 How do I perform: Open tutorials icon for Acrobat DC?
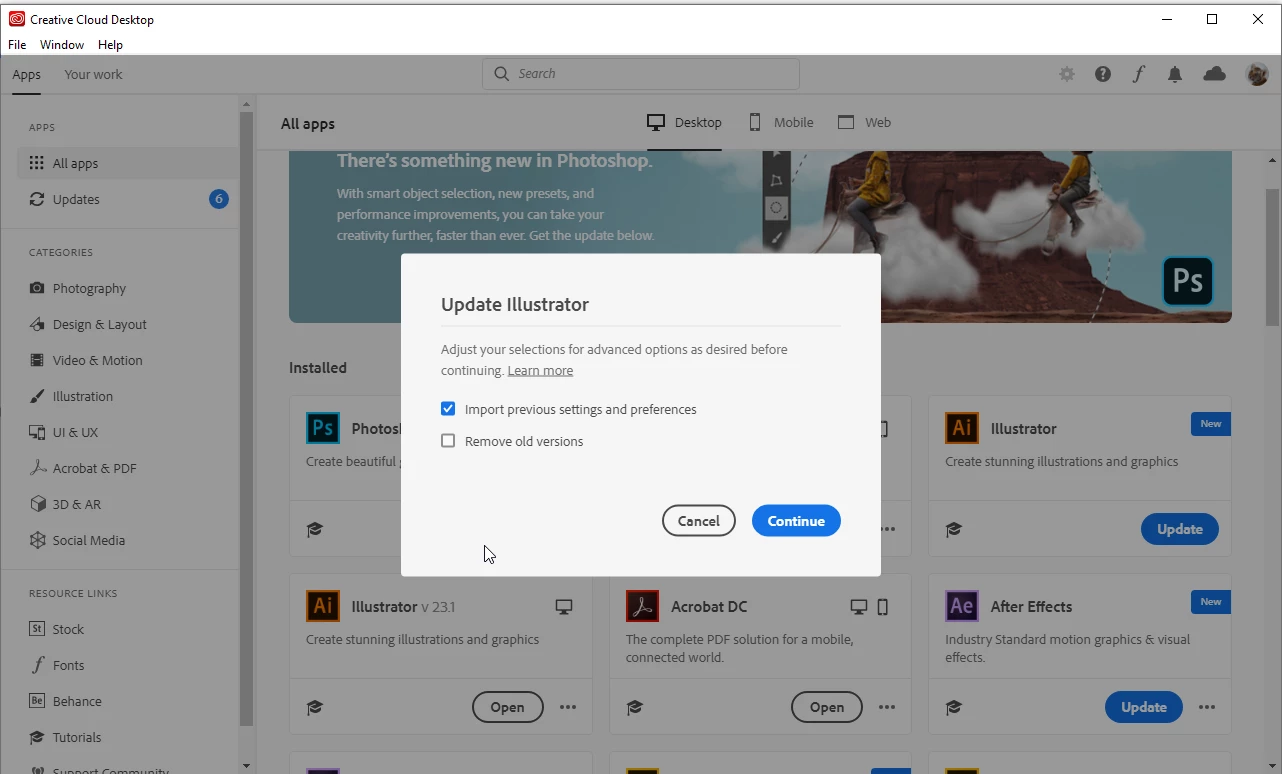point(634,707)
